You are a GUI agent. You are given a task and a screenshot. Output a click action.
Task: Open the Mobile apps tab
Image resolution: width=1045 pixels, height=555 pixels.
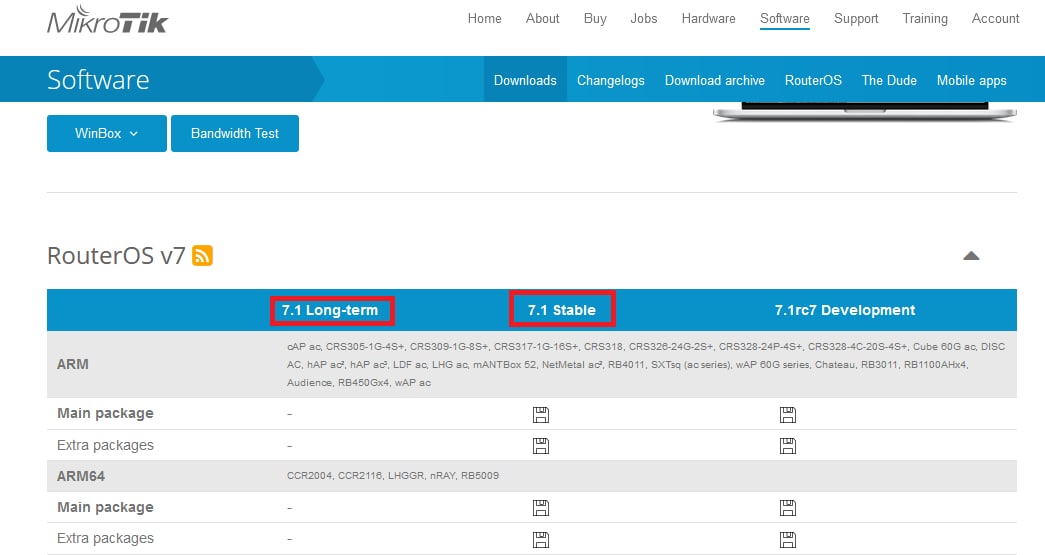tap(972, 80)
